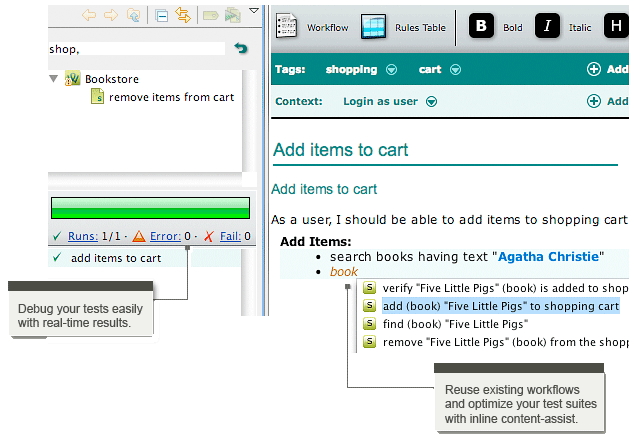This screenshot has width=634, height=438.
Task: Click the Collapse All icon
Action: pos(162,15)
